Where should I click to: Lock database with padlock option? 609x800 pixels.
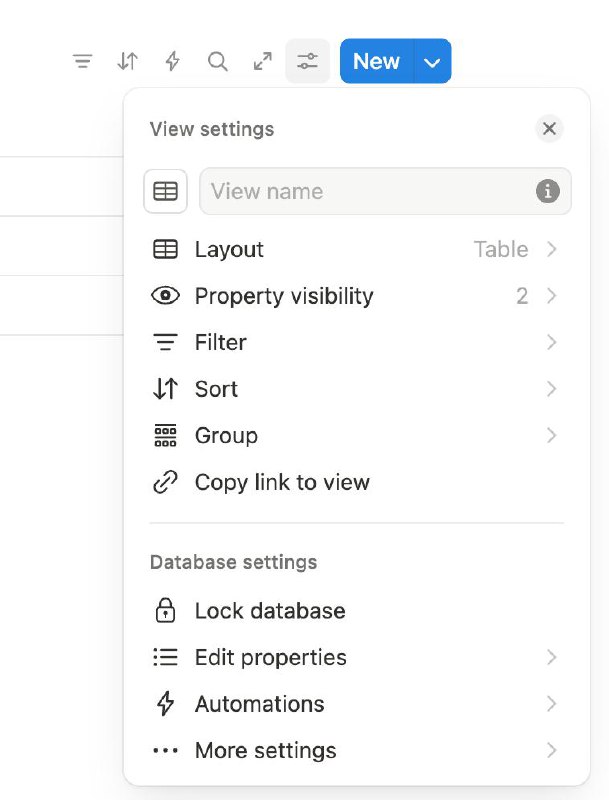pyautogui.click(x=356, y=611)
